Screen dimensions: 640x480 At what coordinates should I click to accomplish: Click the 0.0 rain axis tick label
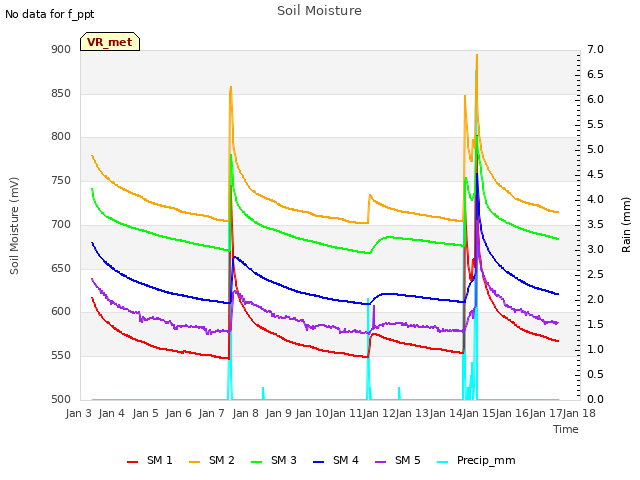pos(596,400)
